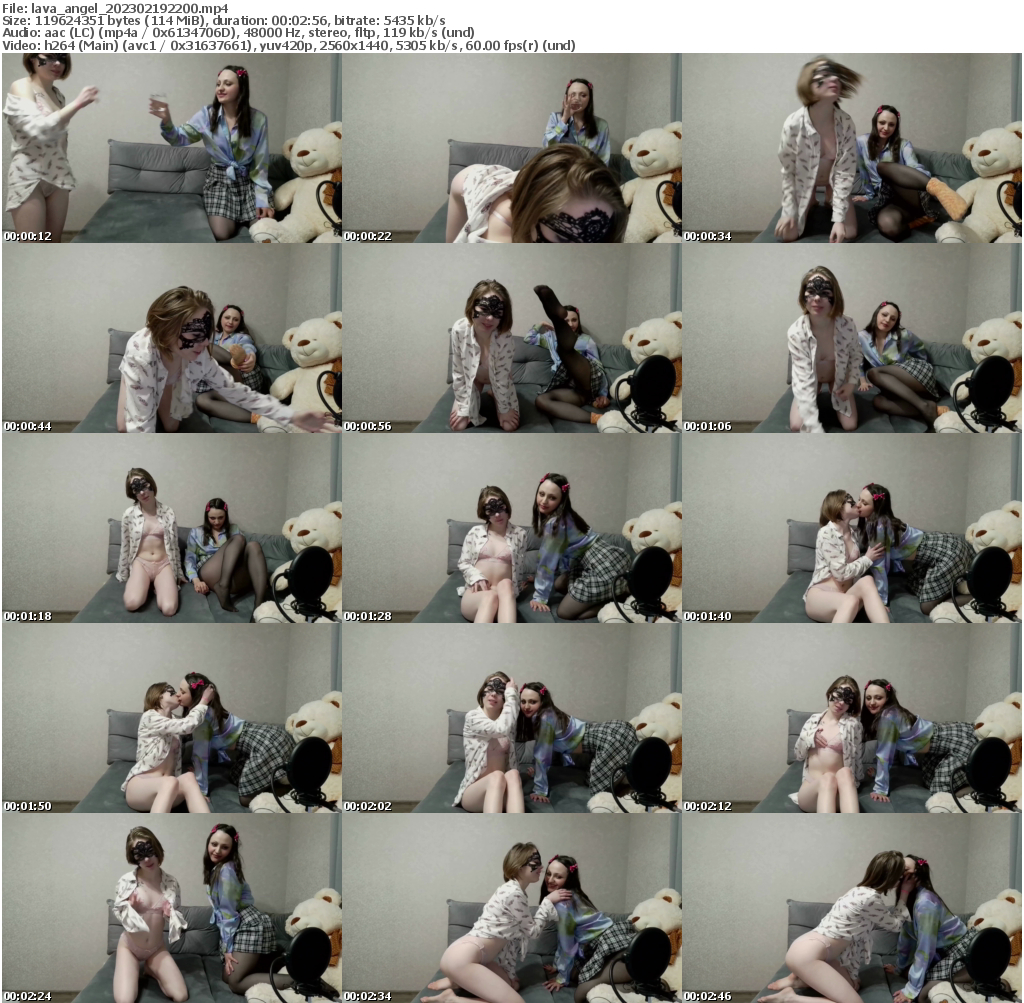The height and width of the screenshot is (1003, 1024).
Task: Select the frame at 00:00:22
Action: pyautogui.click(x=511, y=148)
